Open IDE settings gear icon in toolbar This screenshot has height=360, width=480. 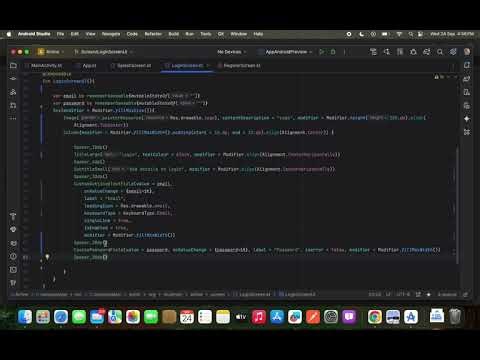tap(453, 52)
